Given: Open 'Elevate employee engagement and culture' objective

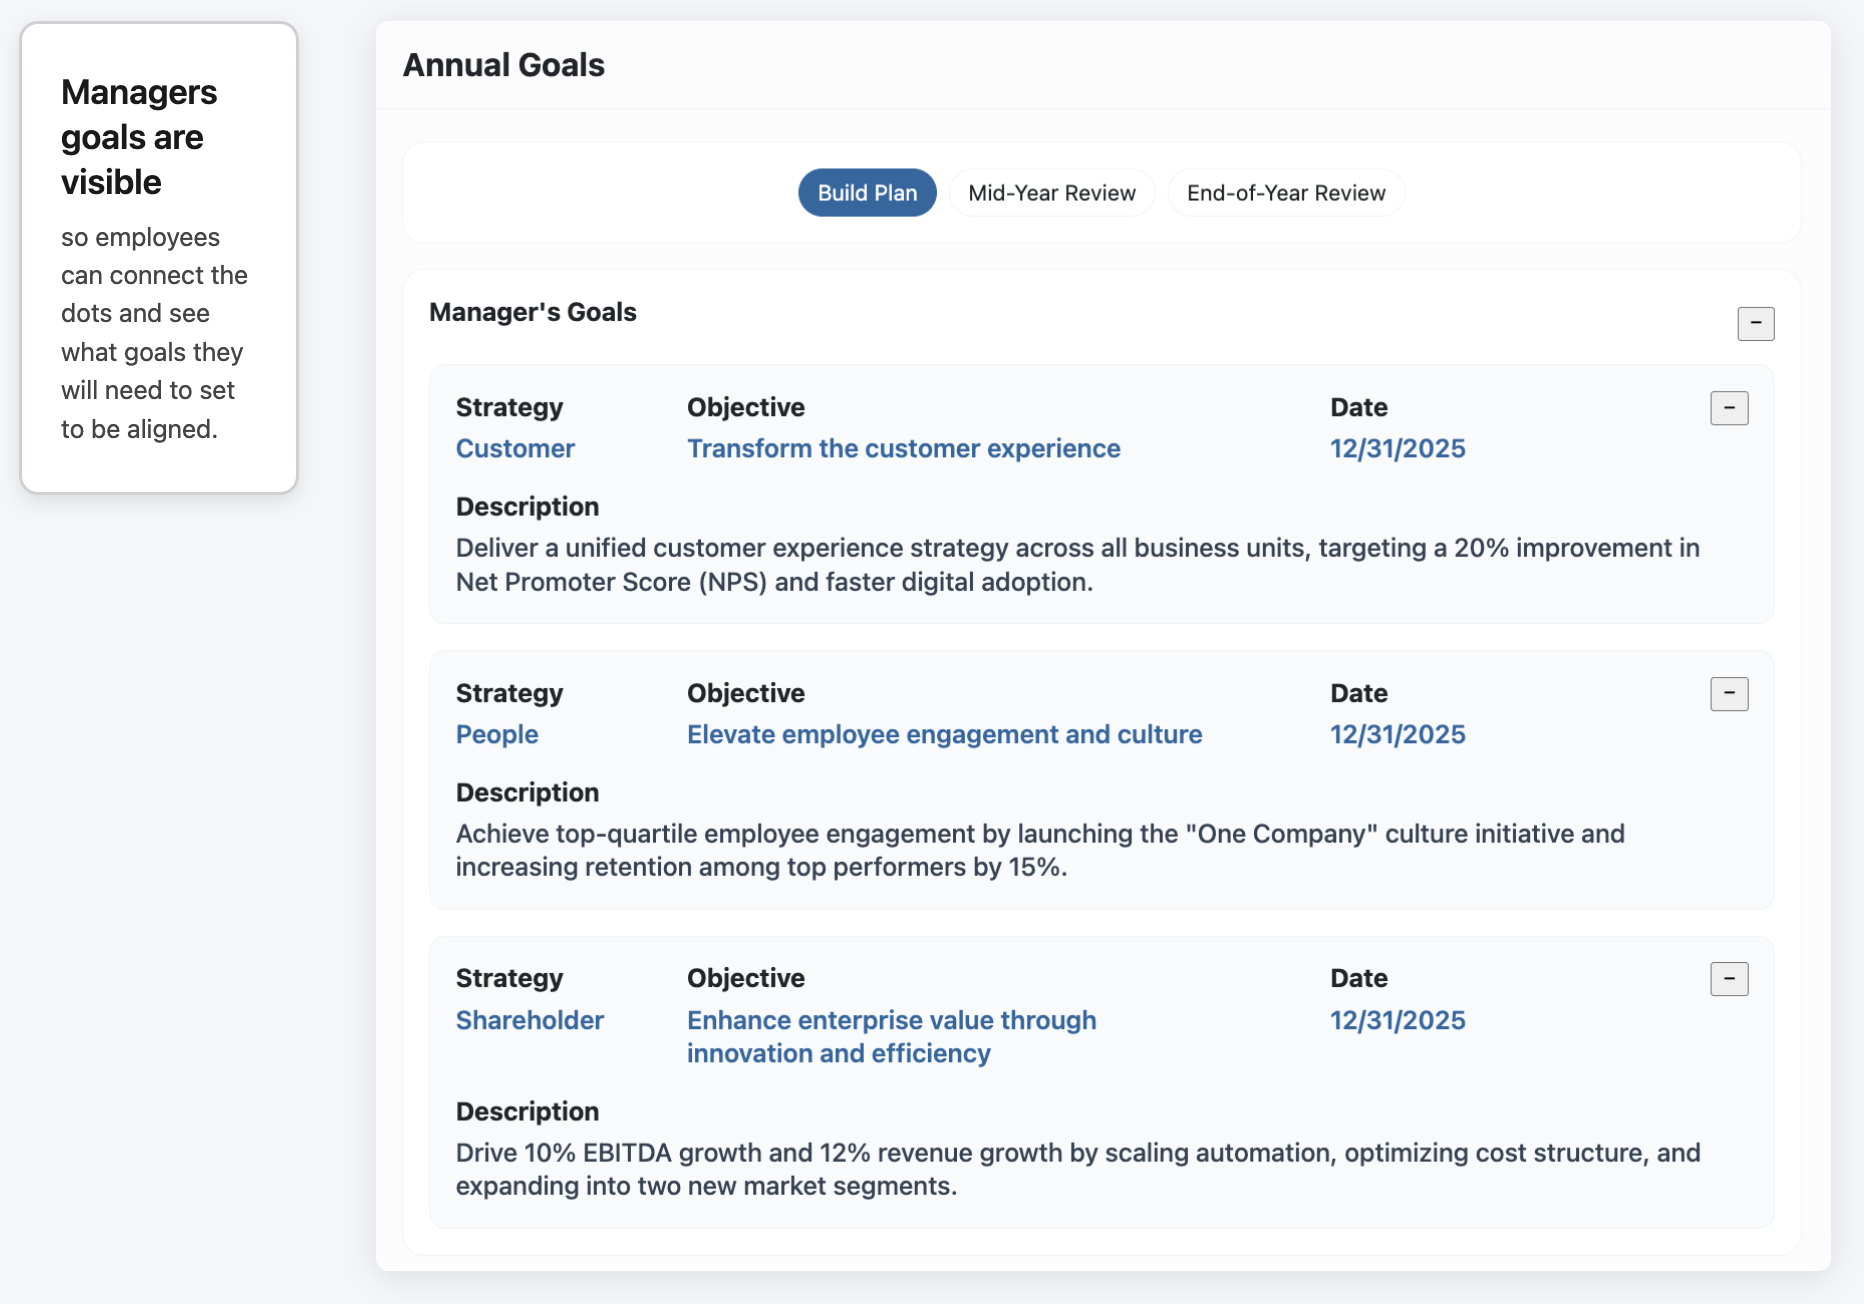Looking at the screenshot, I should coord(944,734).
